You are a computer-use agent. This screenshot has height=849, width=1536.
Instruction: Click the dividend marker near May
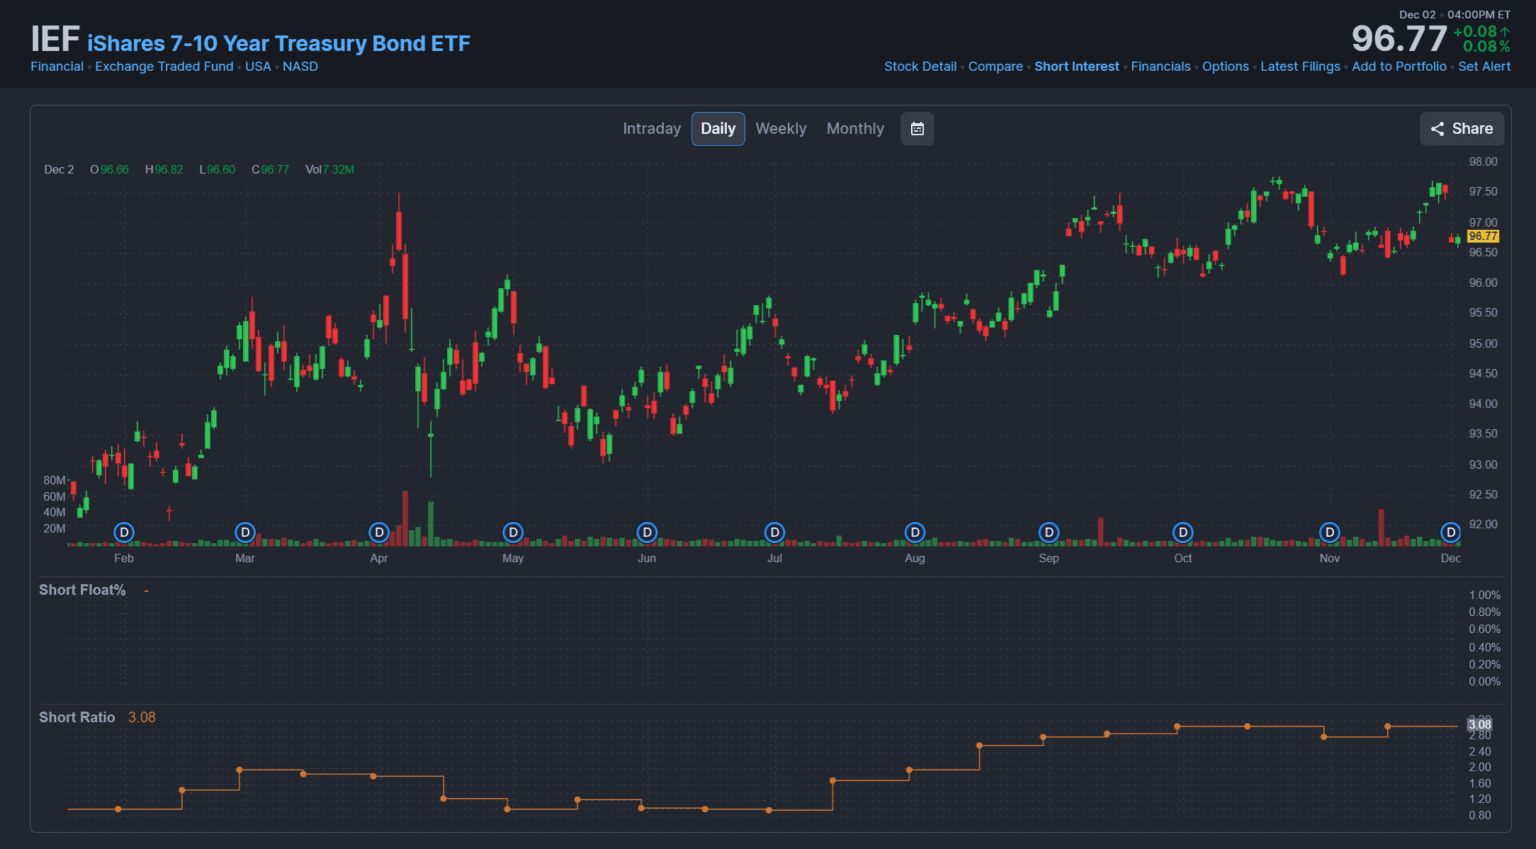click(x=513, y=532)
